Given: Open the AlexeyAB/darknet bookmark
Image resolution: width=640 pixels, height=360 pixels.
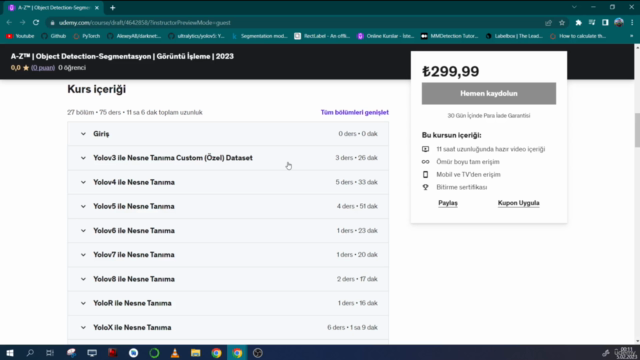Looking at the screenshot, I should (134, 36).
